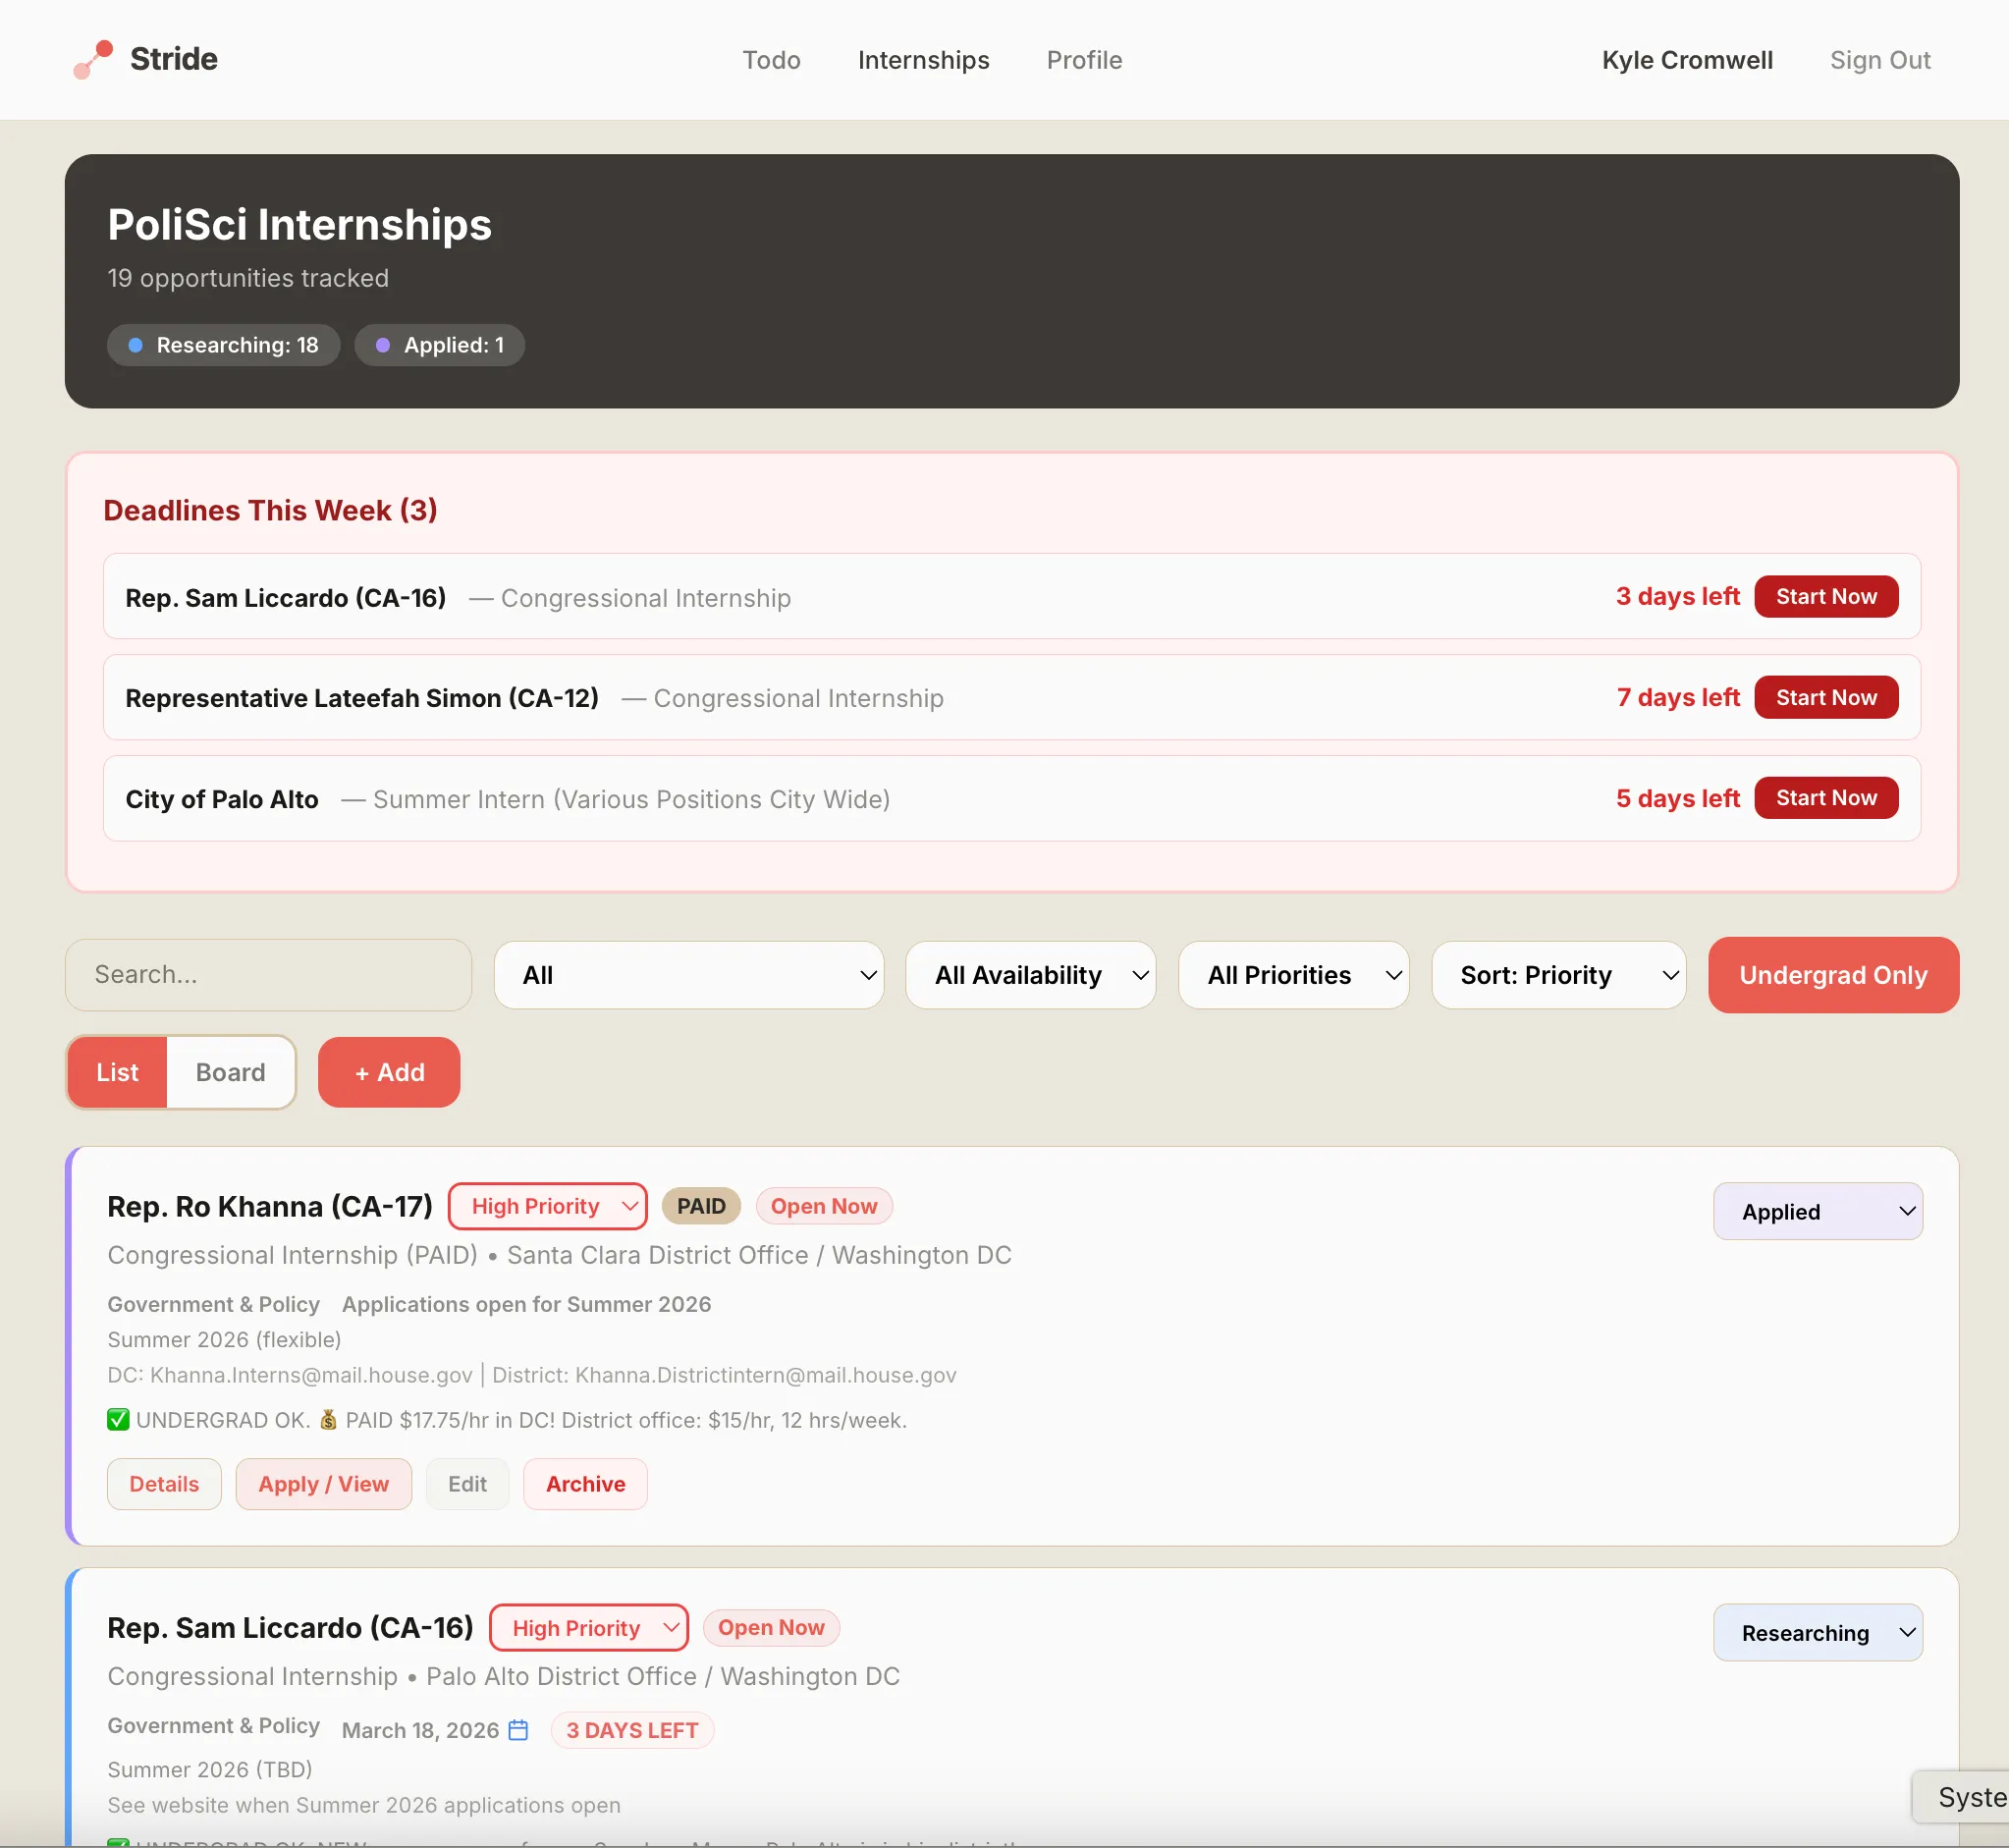Open Researching dropdown on Sam Liccardo card
This screenshot has height=1848, width=2009.
(1817, 1632)
